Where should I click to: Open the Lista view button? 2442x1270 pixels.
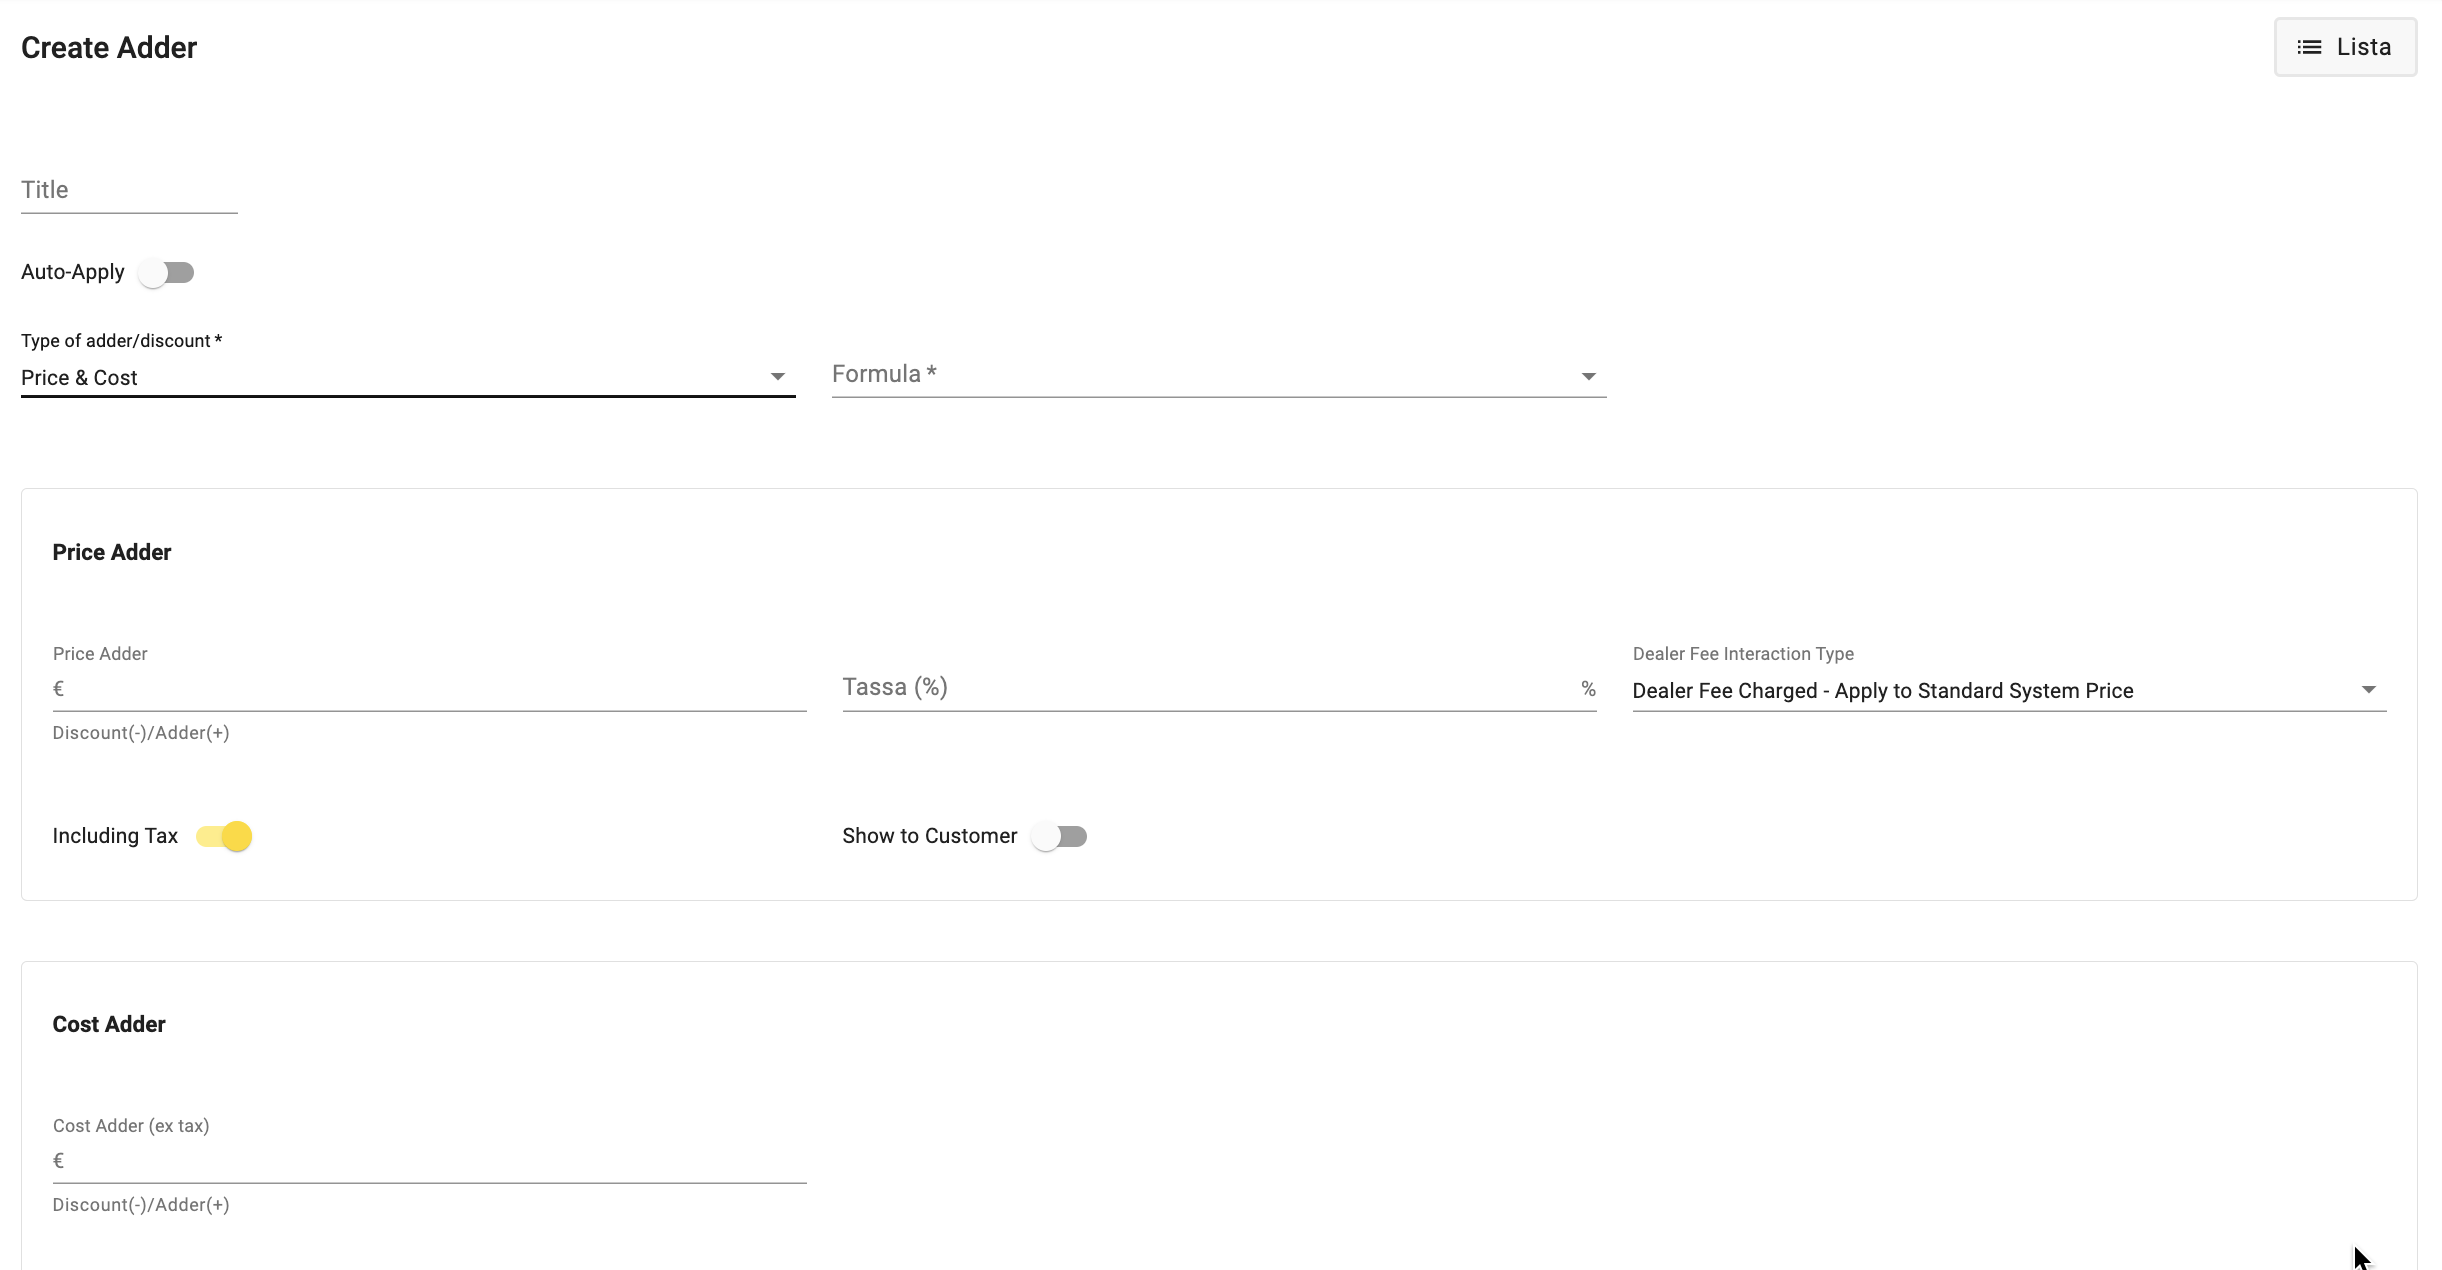pyautogui.click(x=2345, y=47)
